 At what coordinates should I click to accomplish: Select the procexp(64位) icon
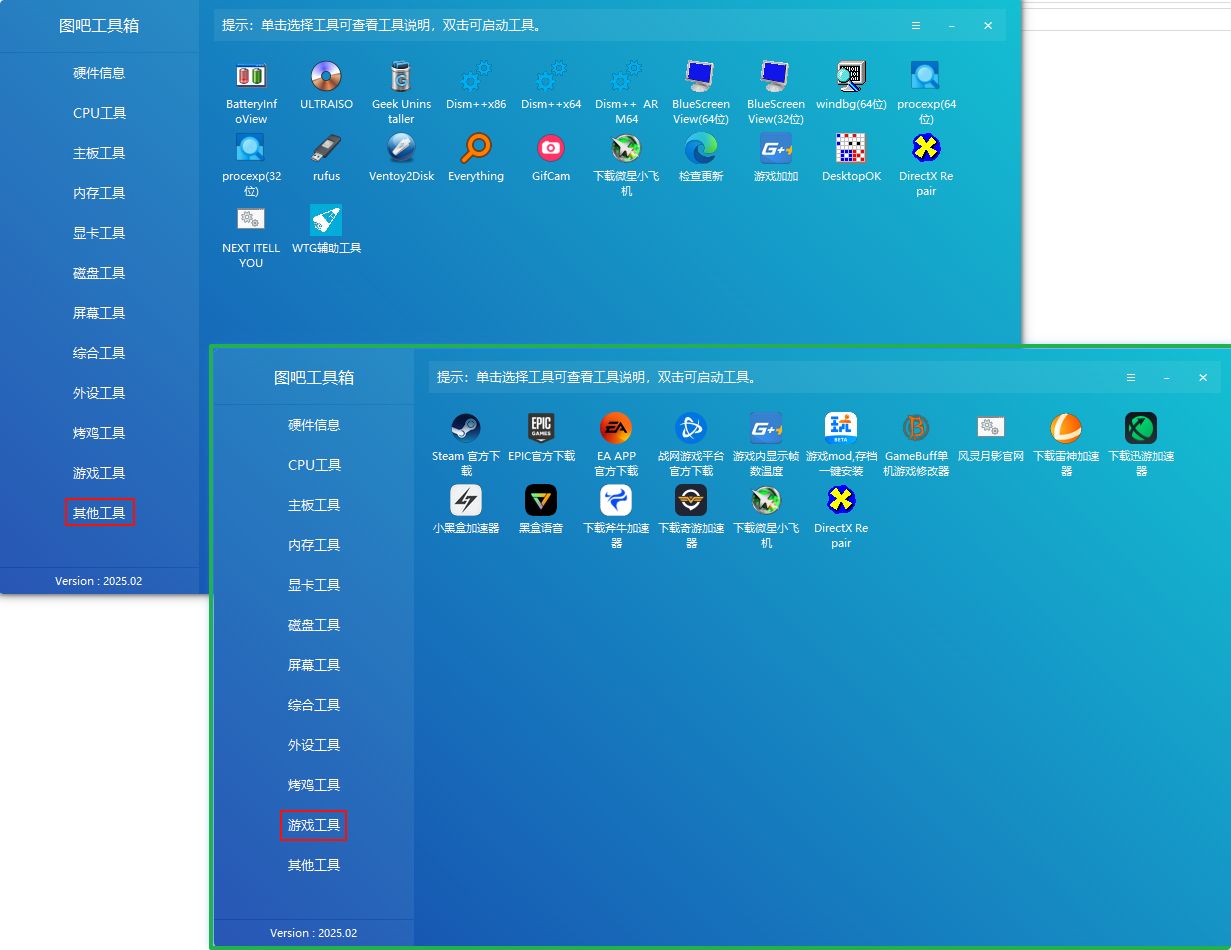(x=926, y=76)
